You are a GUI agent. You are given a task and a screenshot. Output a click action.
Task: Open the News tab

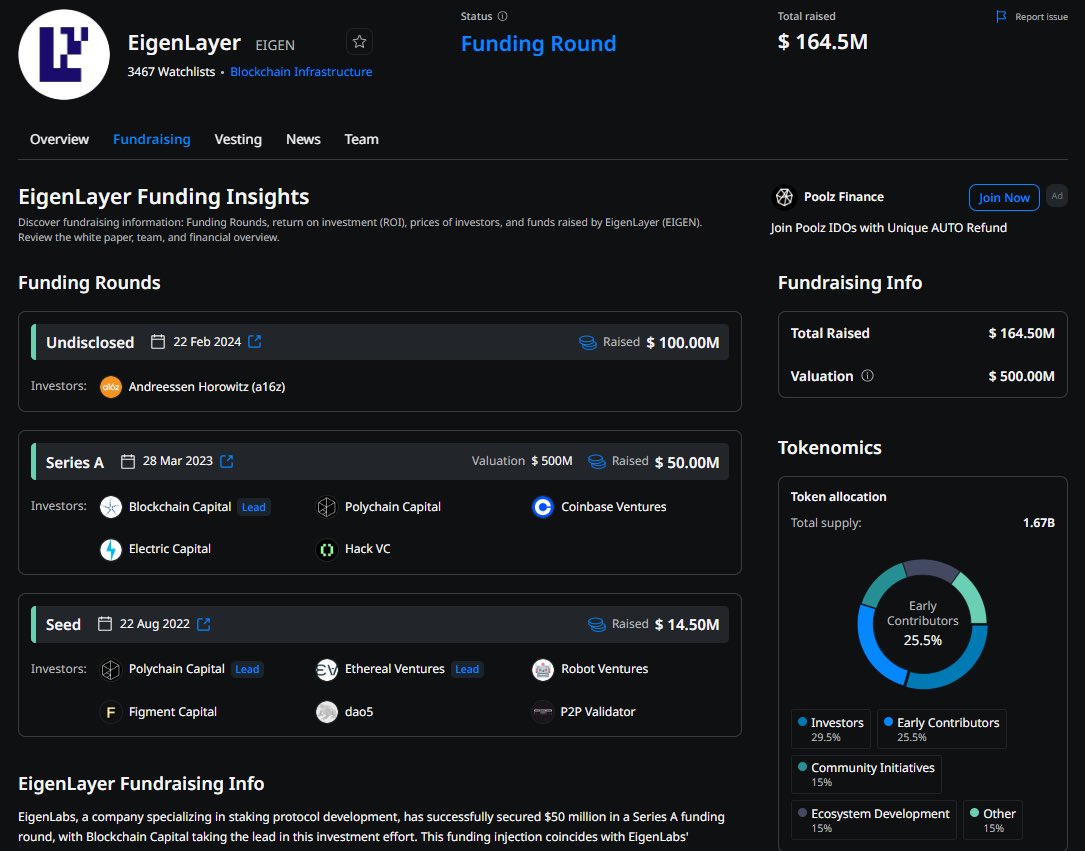click(303, 139)
